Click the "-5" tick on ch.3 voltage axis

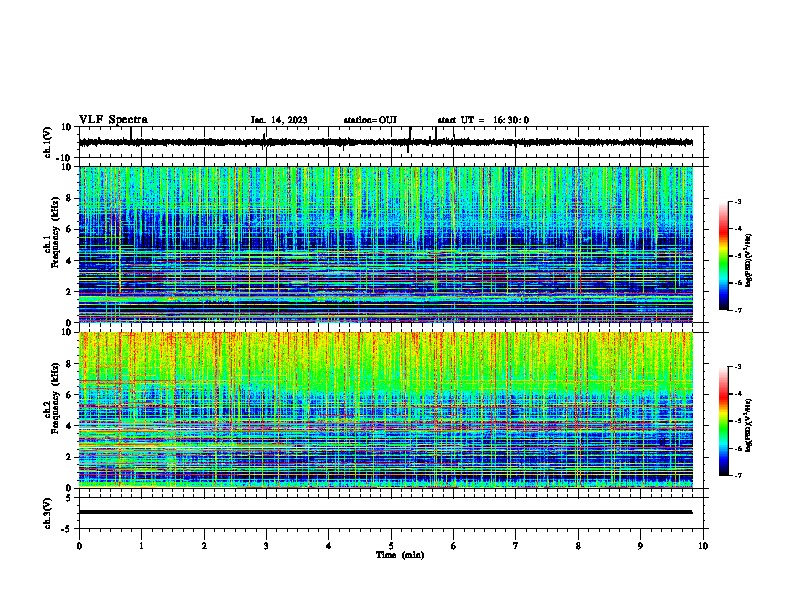tap(67, 529)
